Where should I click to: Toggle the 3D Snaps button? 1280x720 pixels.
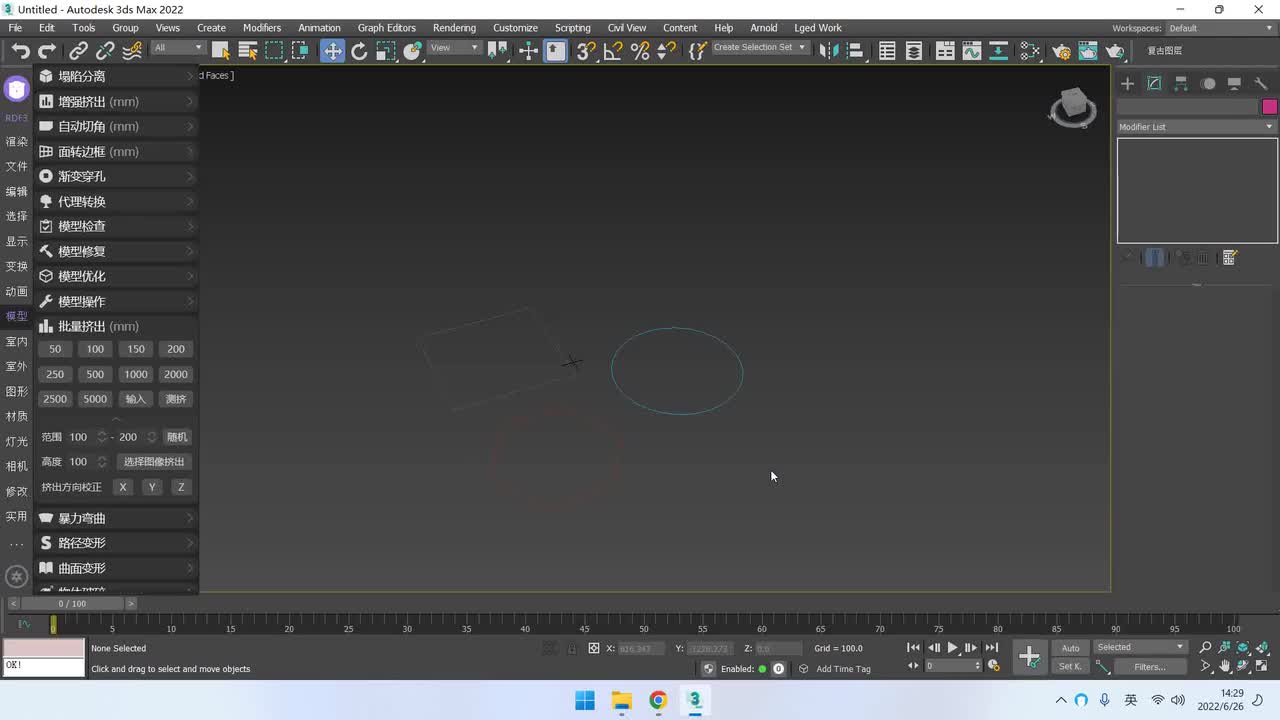[x=586, y=51]
